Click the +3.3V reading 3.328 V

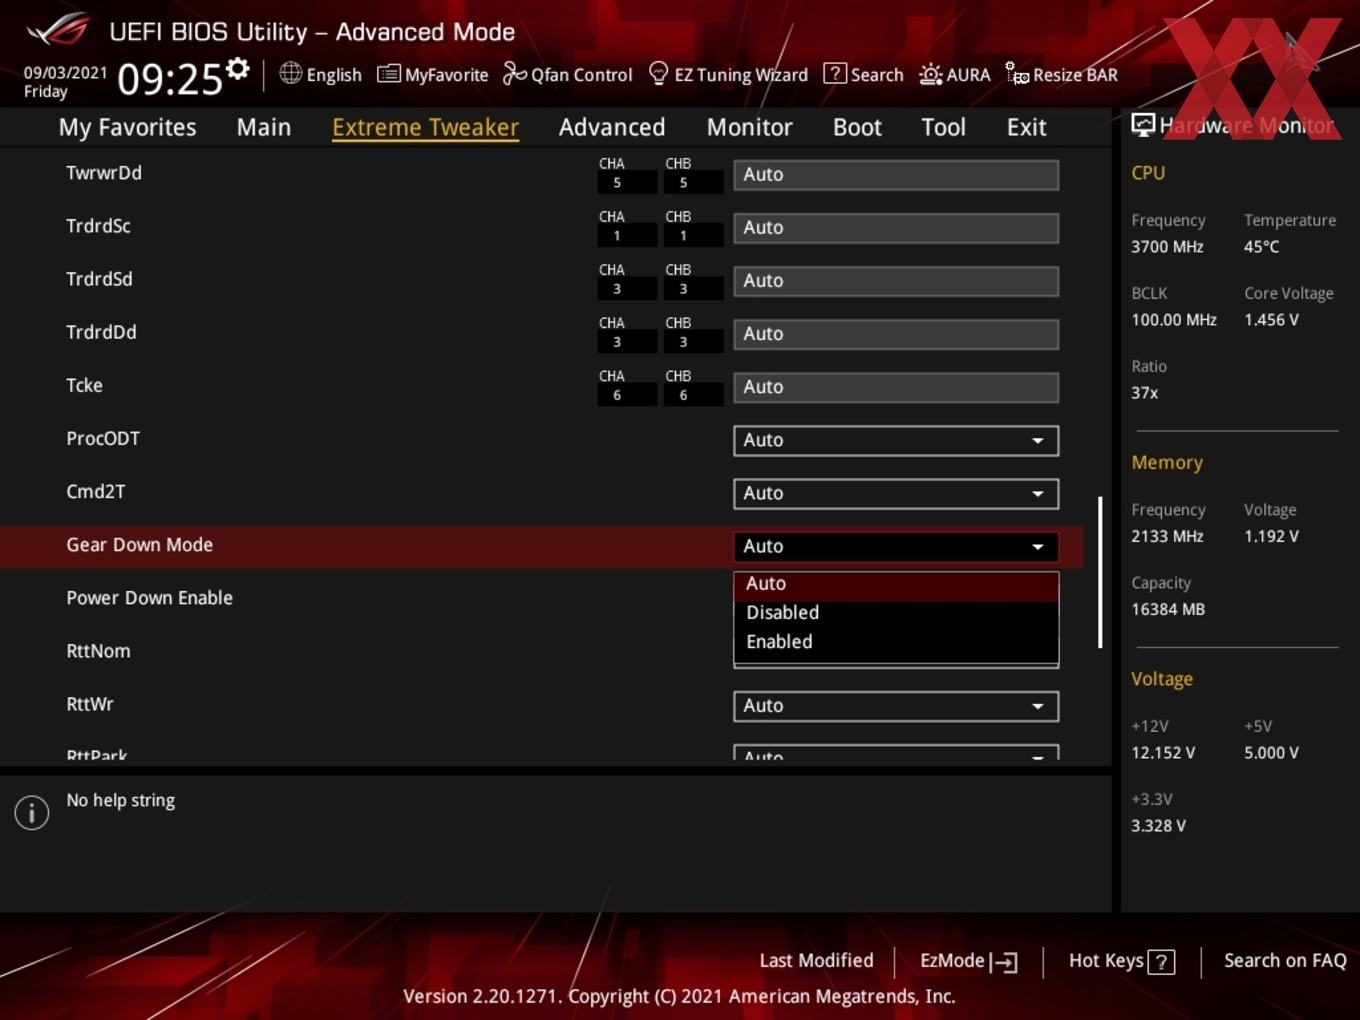(1158, 826)
